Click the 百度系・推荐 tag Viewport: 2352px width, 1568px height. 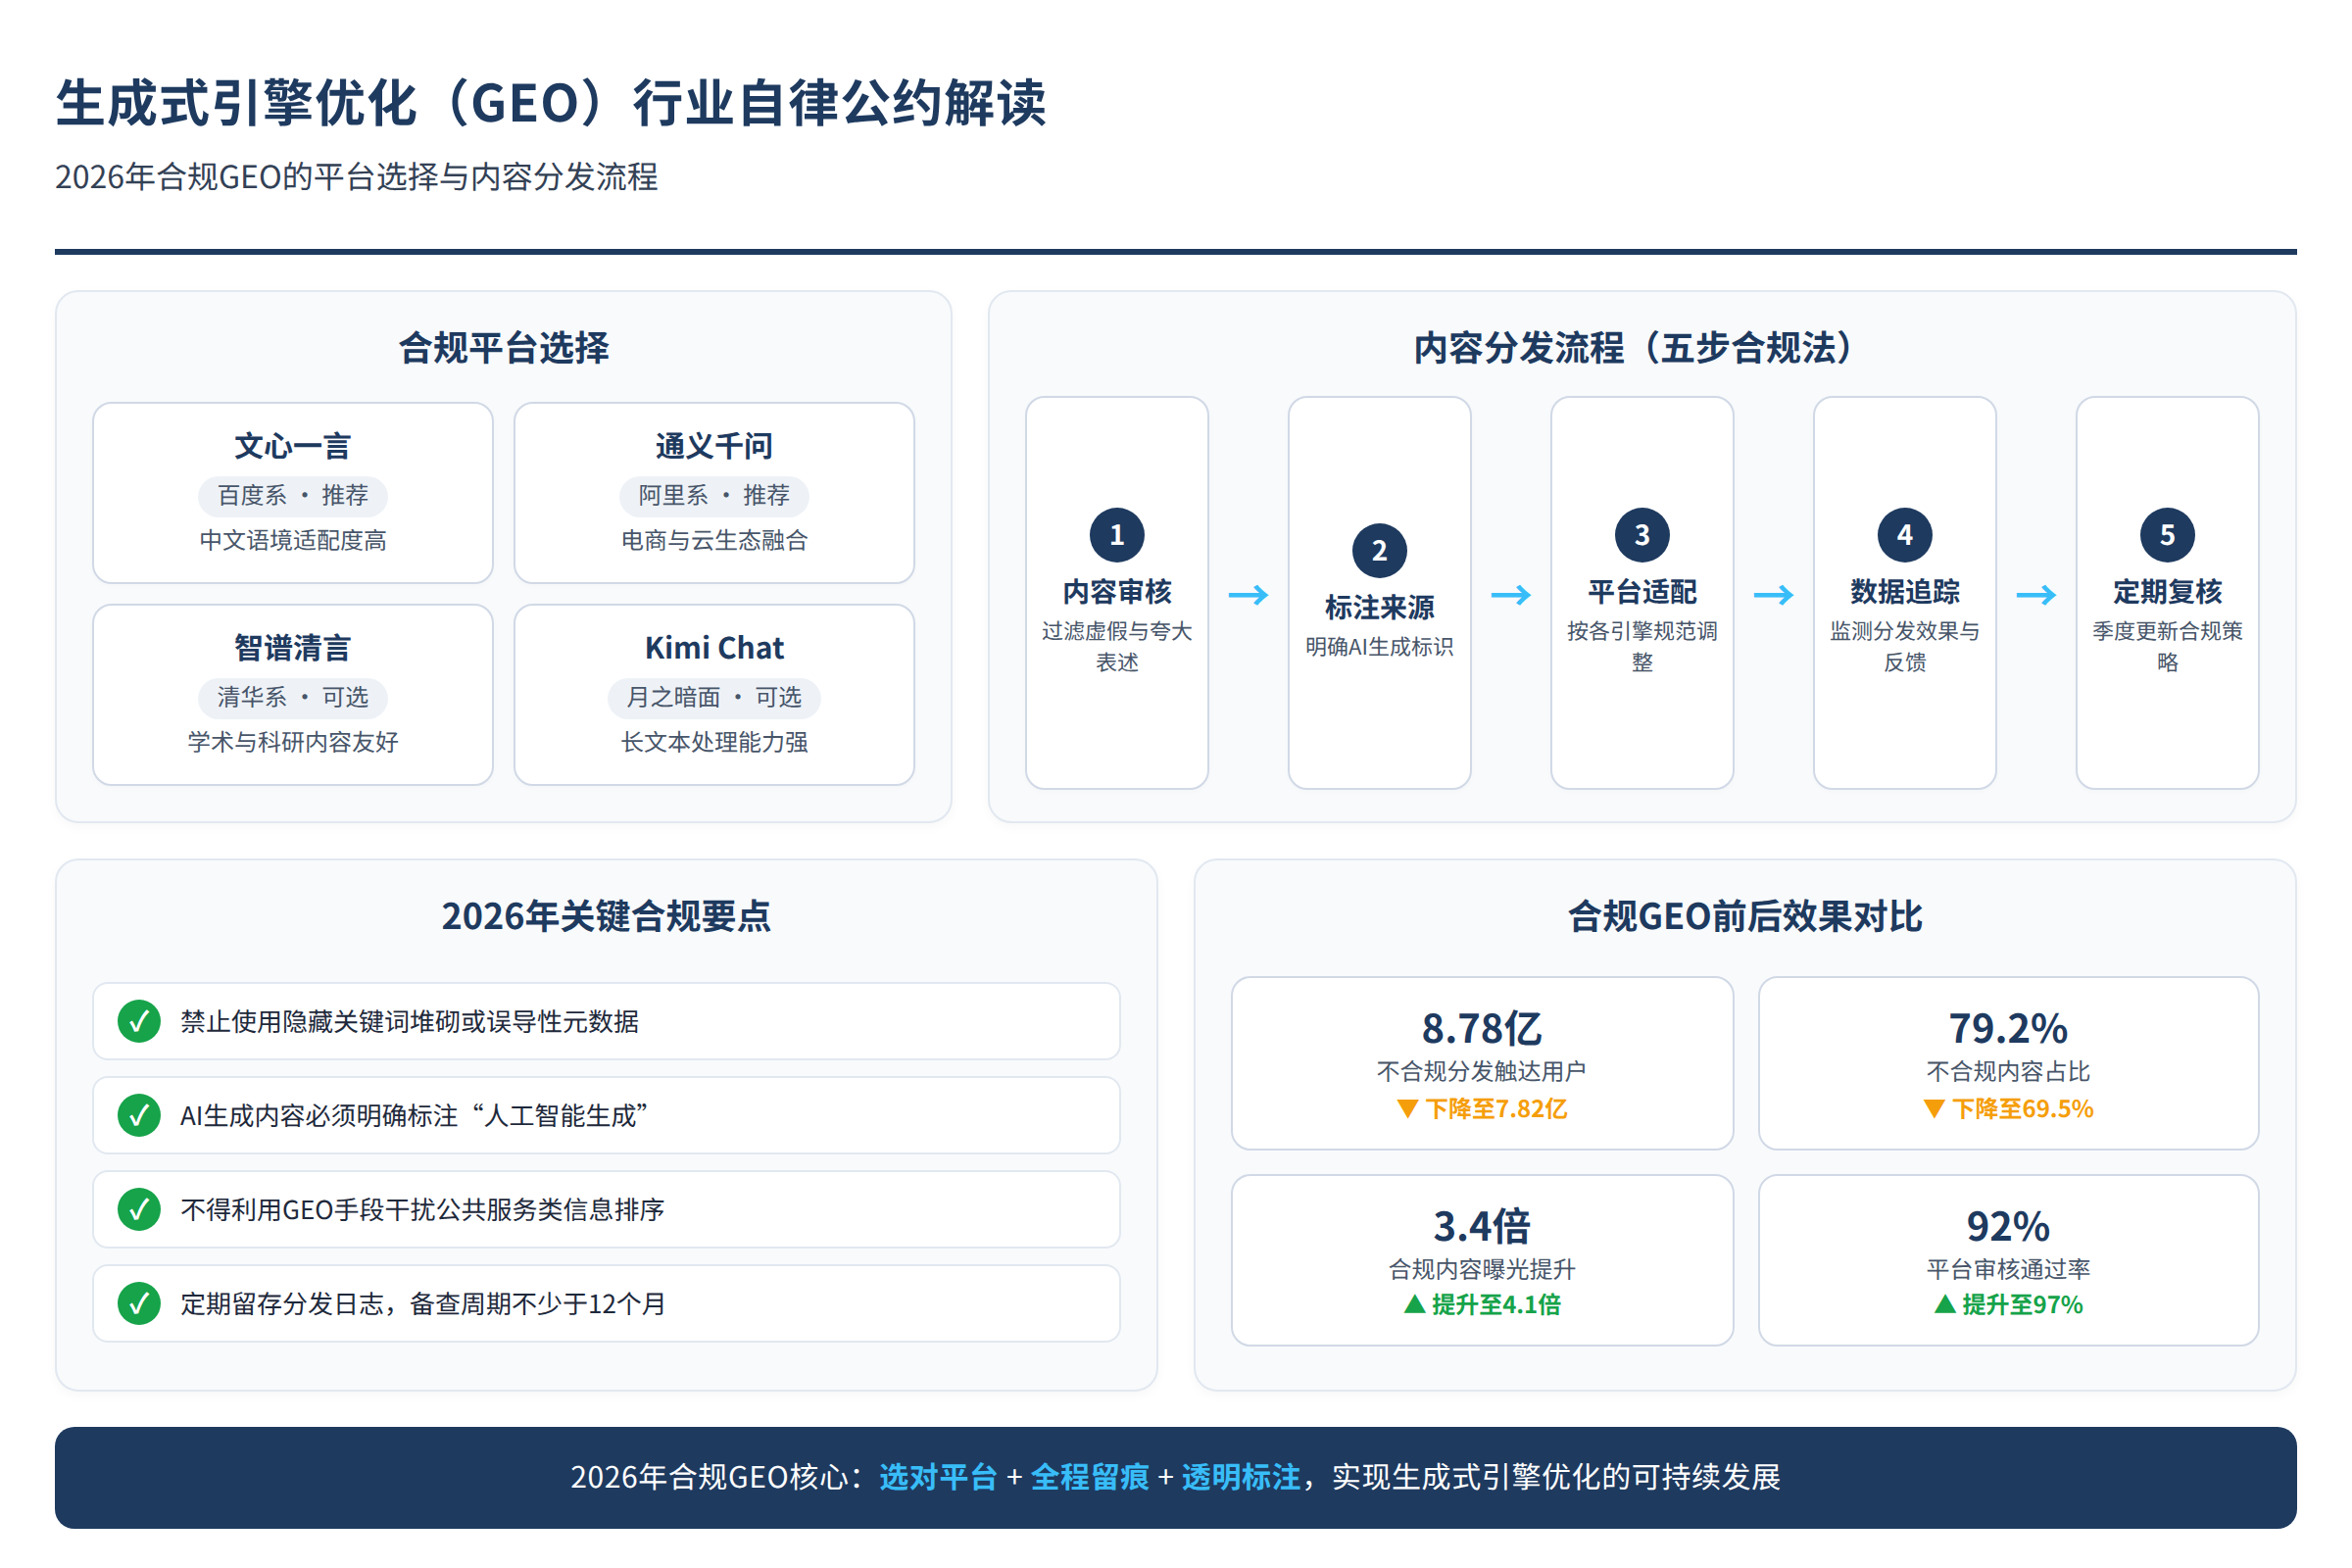pos(292,495)
